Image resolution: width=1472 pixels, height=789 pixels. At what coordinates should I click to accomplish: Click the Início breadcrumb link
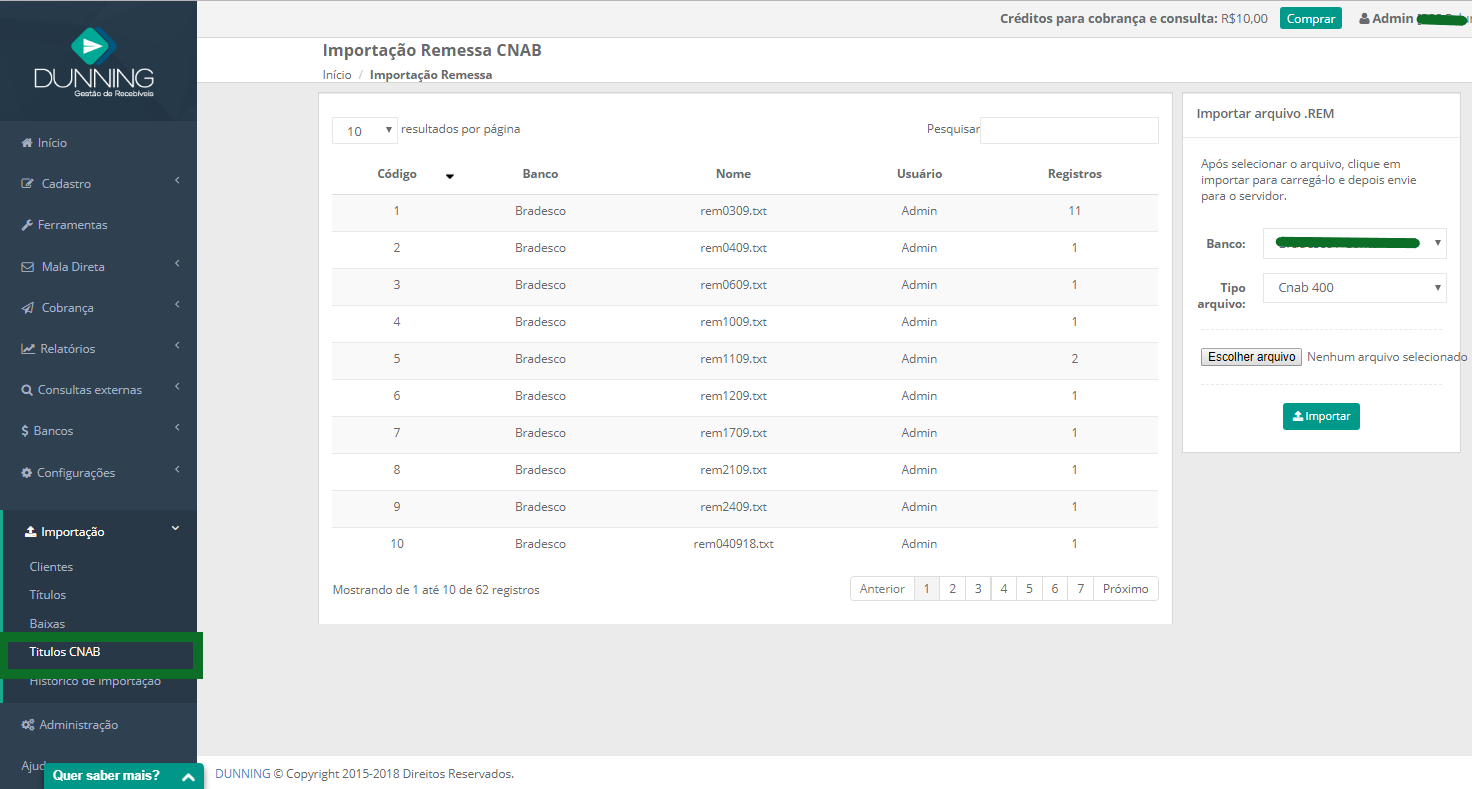click(x=337, y=75)
